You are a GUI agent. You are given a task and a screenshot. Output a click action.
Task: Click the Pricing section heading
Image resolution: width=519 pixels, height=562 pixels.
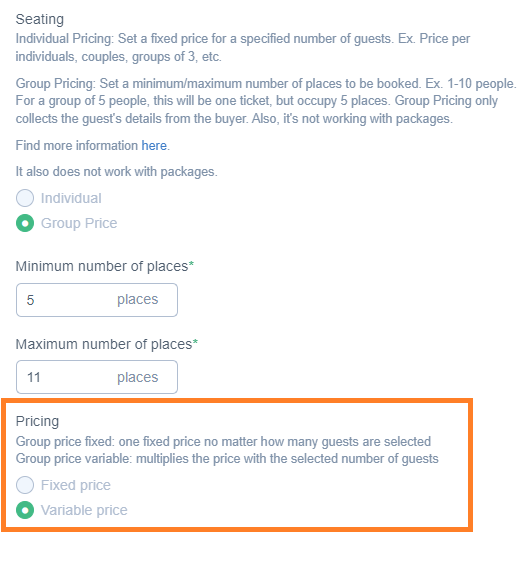[37, 421]
